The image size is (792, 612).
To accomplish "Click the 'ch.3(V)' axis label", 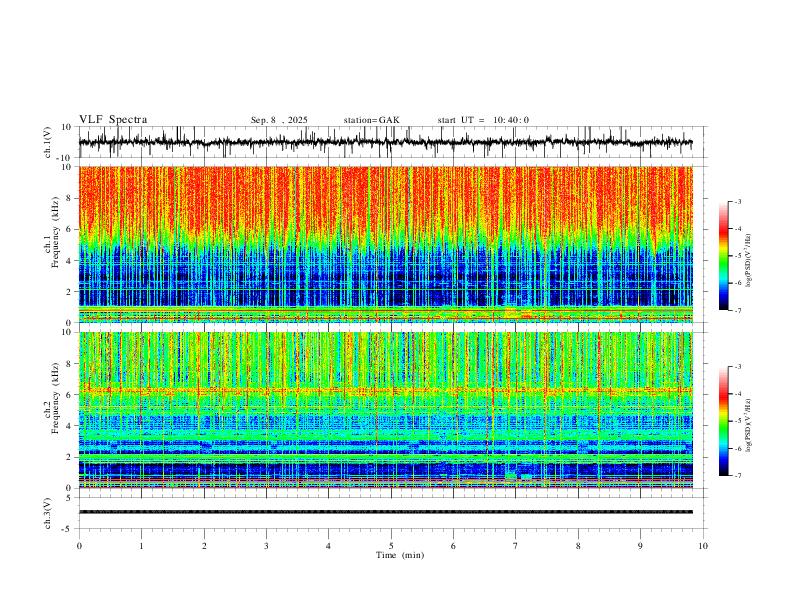I will point(48,513).
